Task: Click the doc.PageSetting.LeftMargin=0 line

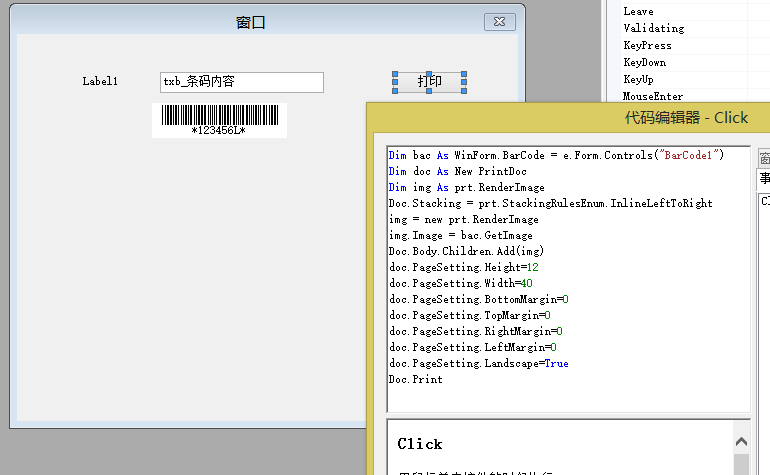Action: click(473, 347)
